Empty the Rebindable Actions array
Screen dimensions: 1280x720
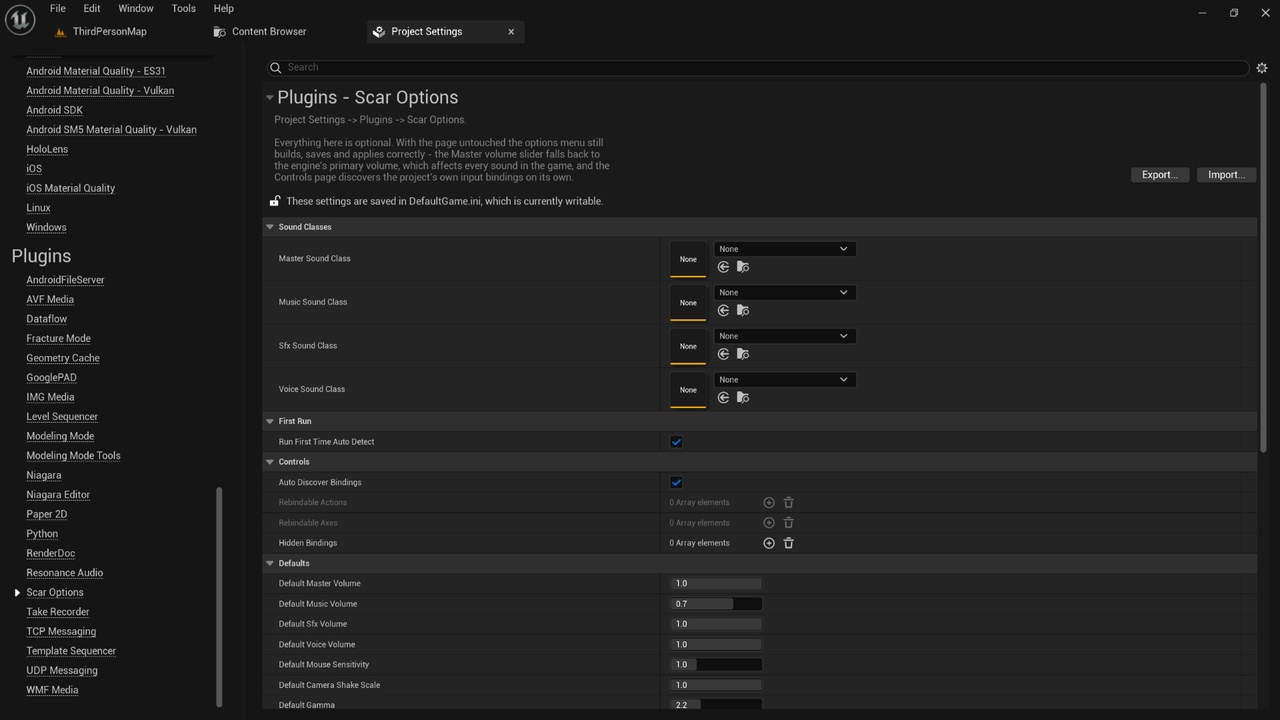[788, 503]
